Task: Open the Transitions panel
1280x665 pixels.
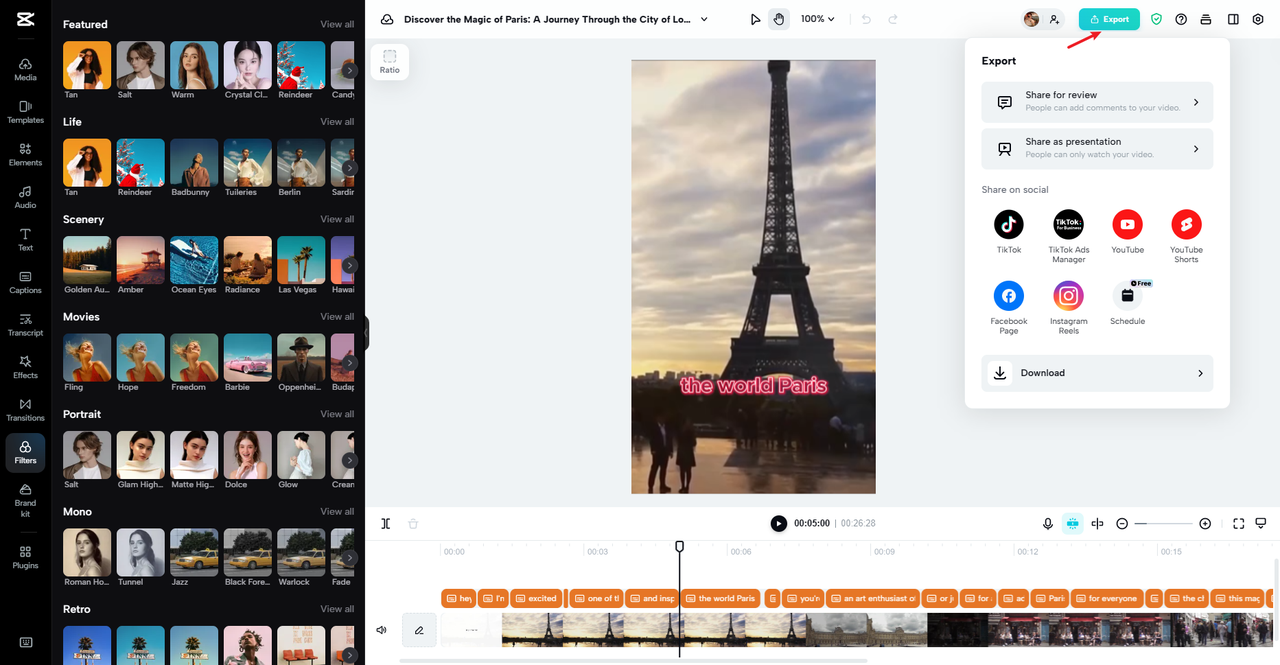Action: click(25, 410)
